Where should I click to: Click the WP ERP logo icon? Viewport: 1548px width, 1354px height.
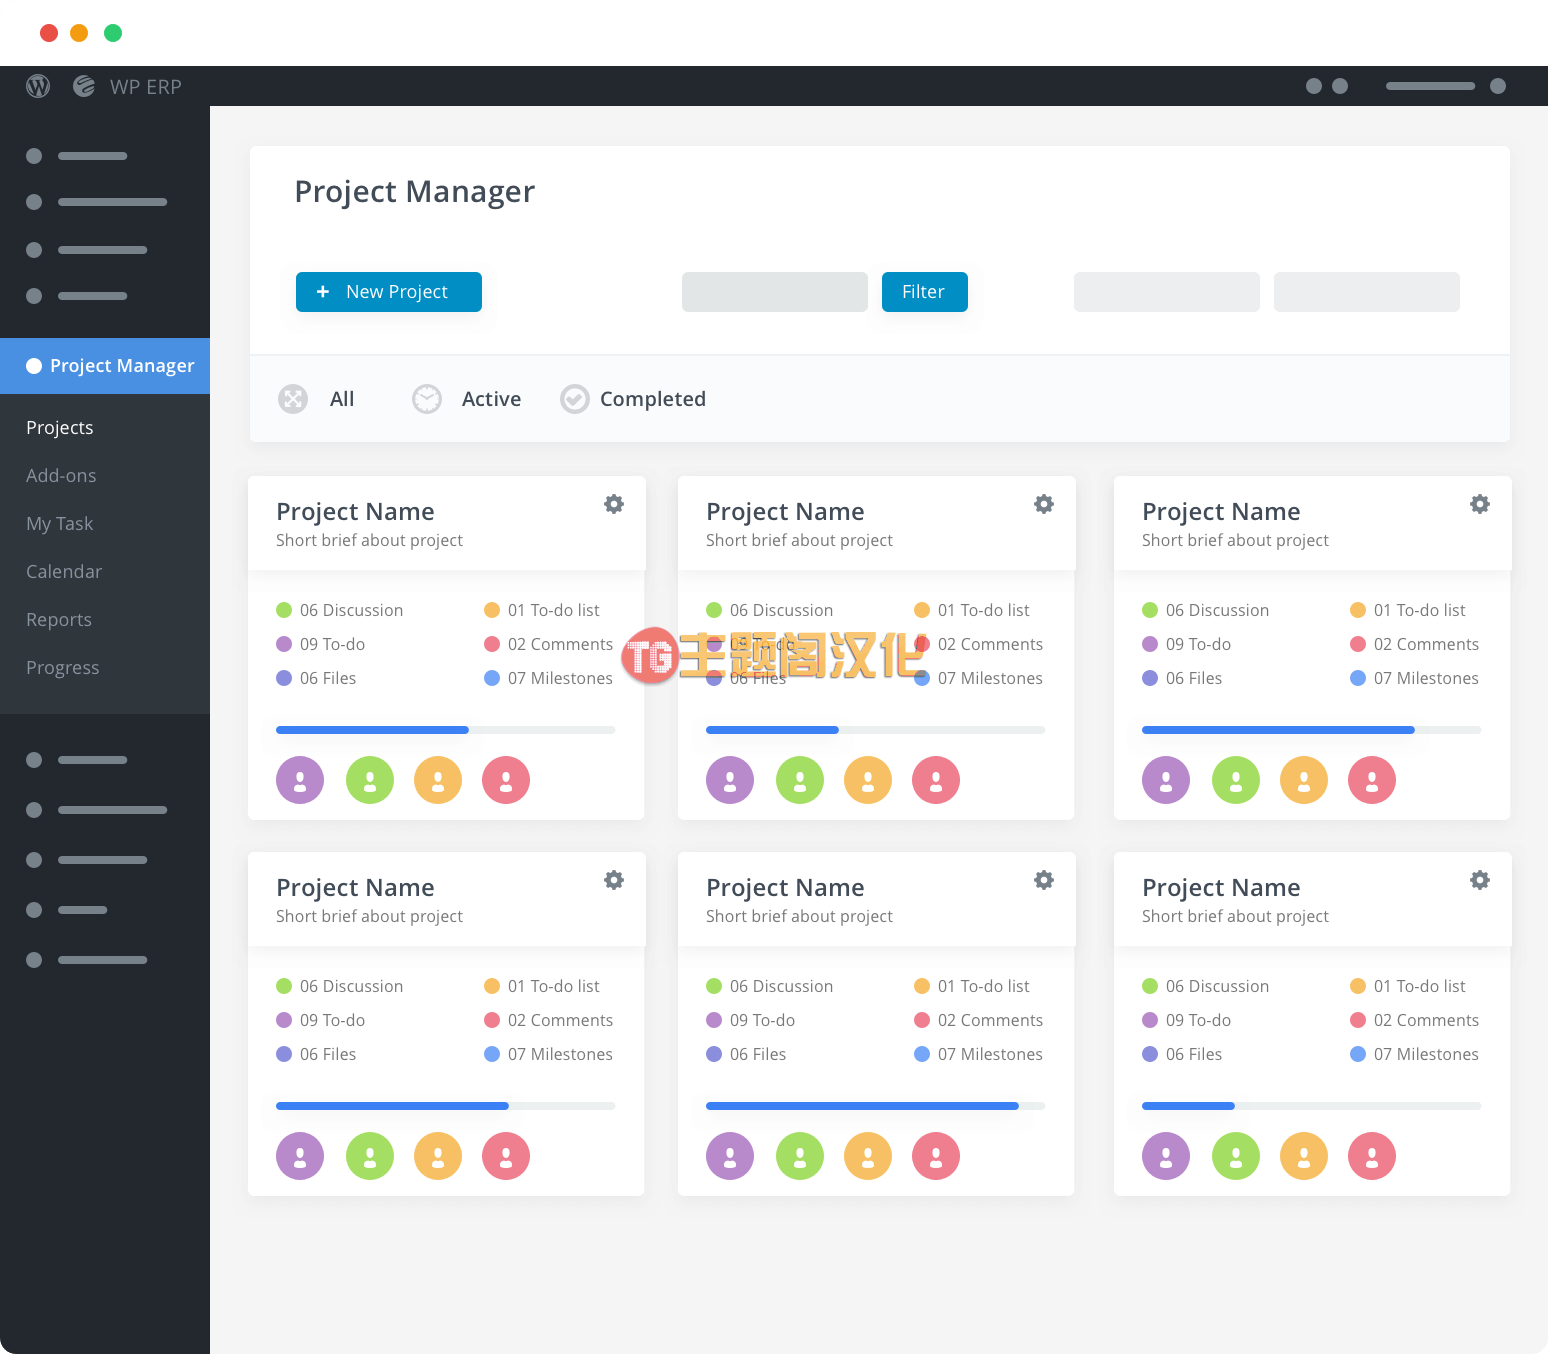[84, 86]
